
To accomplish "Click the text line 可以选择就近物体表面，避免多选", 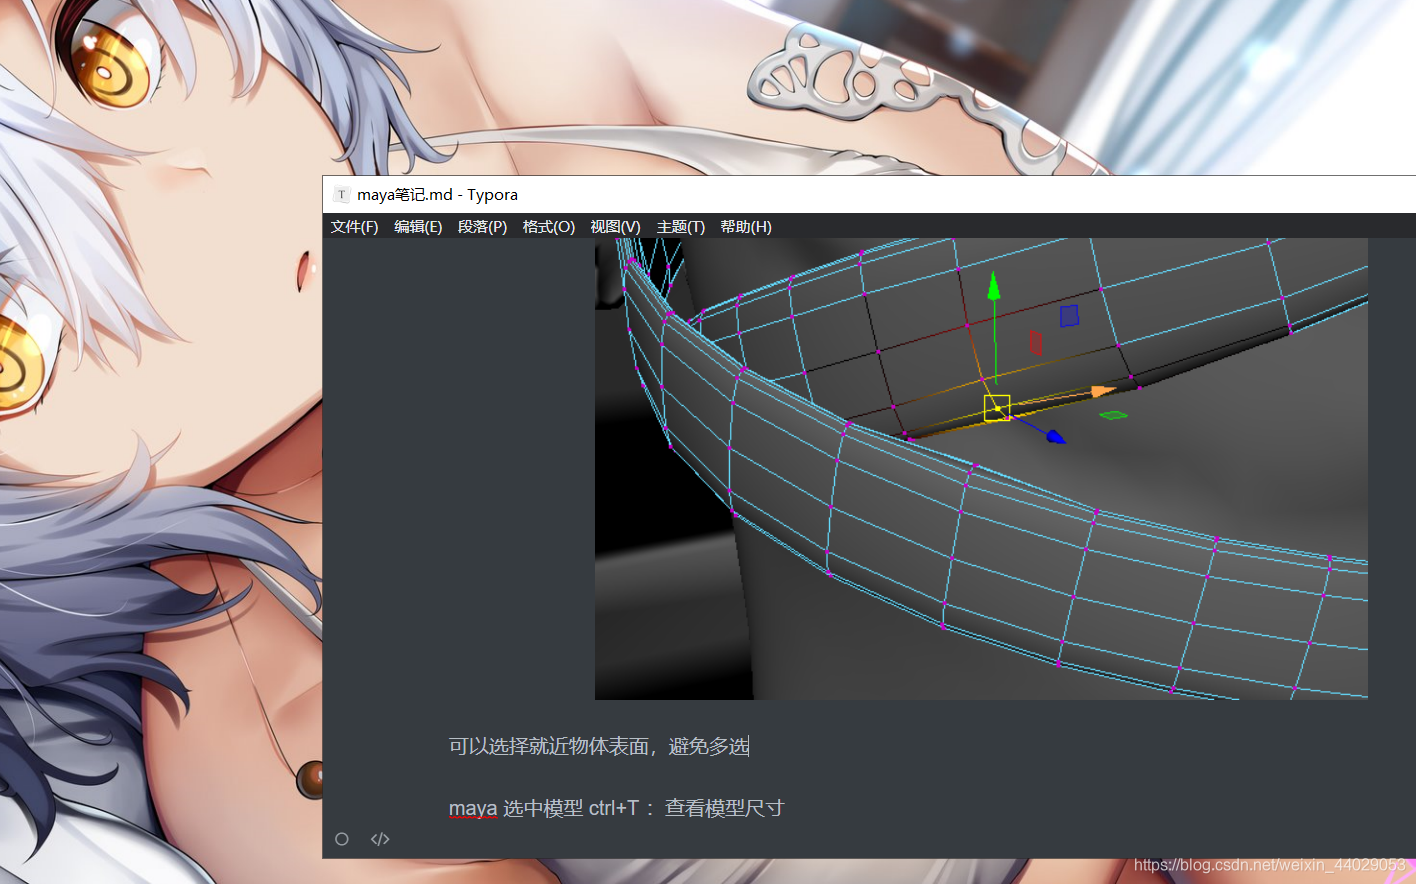I will [599, 746].
